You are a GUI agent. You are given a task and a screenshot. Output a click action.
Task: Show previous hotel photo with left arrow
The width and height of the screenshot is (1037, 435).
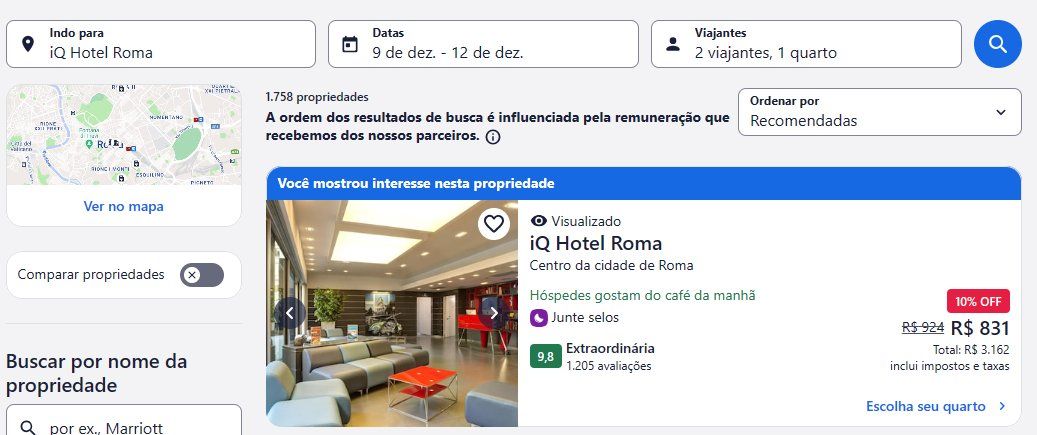tap(290, 313)
